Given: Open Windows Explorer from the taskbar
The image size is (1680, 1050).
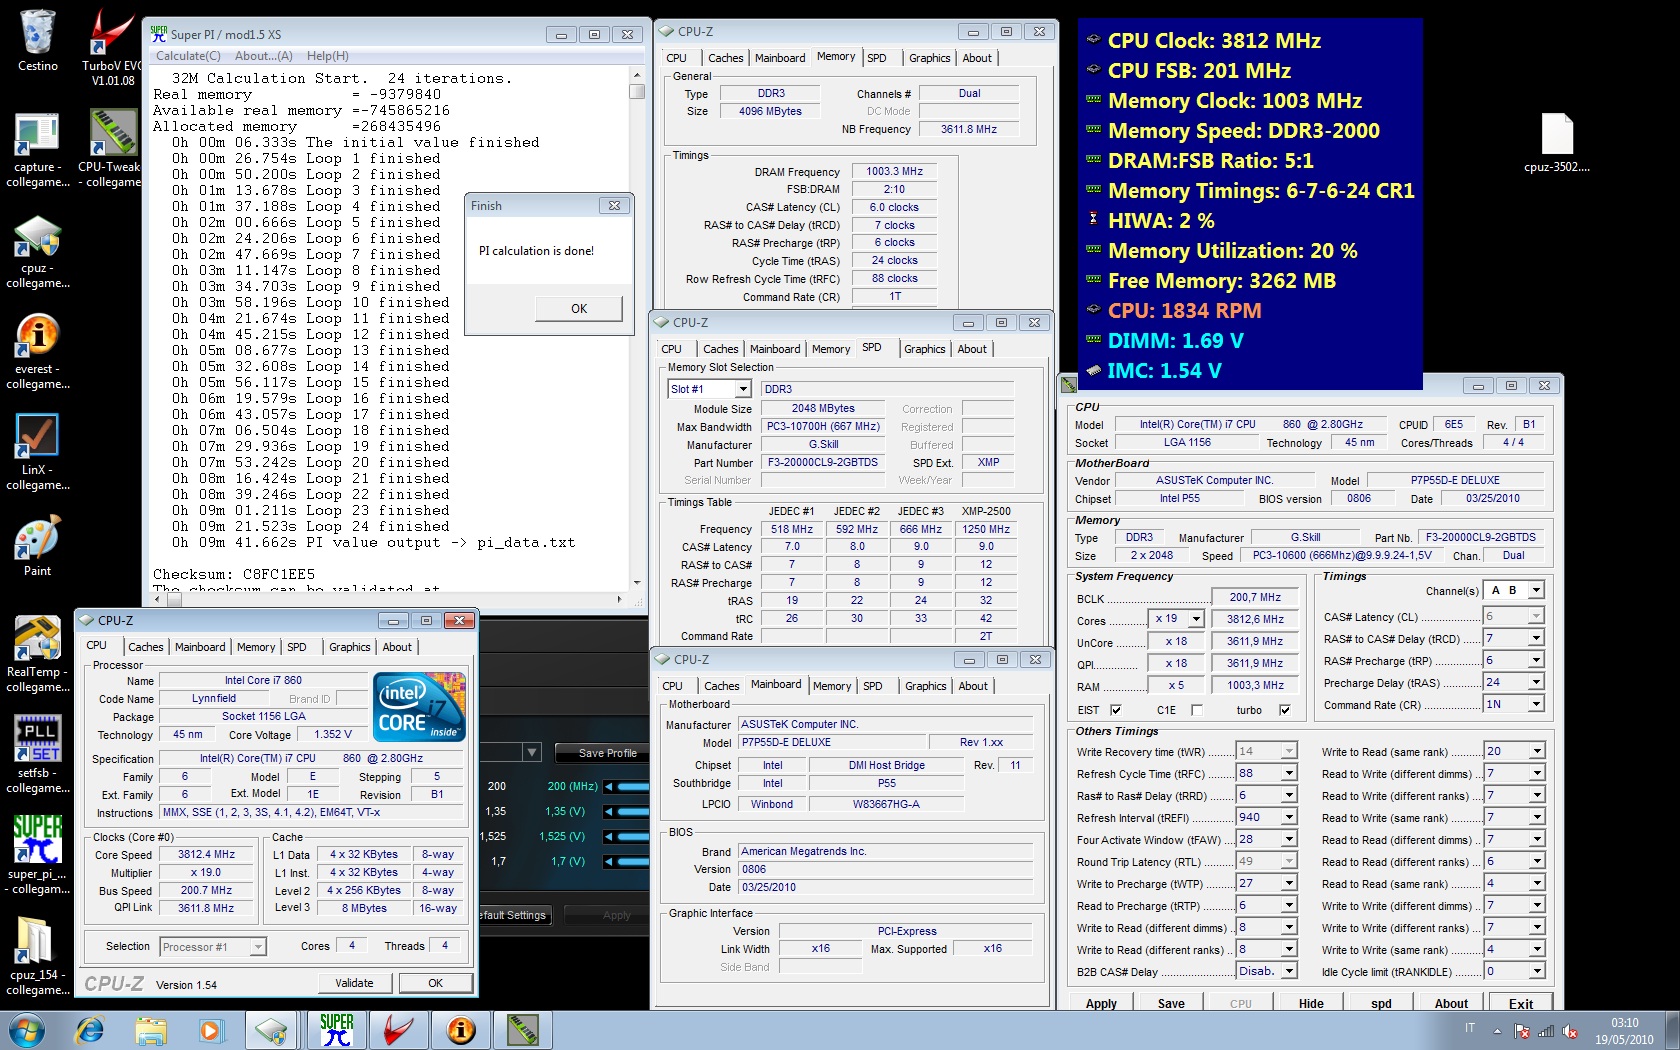Looking at the screenshot, I should [150, 1030].
